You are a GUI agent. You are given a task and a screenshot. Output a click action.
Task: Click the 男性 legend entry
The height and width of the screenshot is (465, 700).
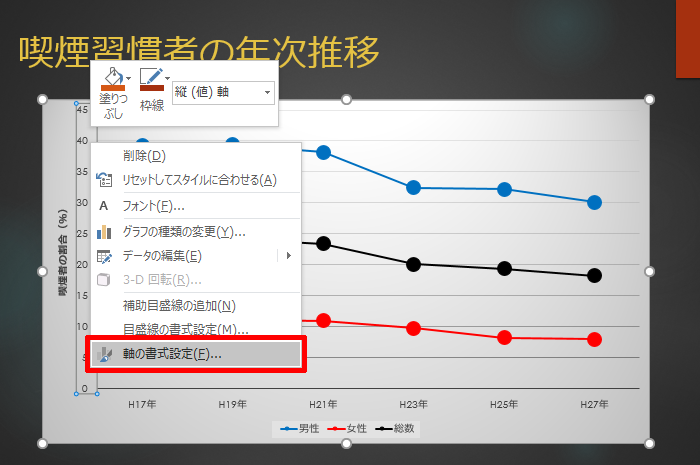[x=300, y=428]
